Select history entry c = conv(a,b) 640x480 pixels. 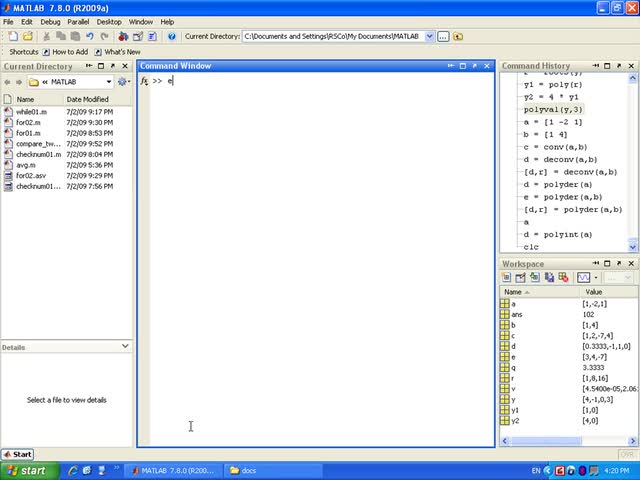[x=556, y=147]
